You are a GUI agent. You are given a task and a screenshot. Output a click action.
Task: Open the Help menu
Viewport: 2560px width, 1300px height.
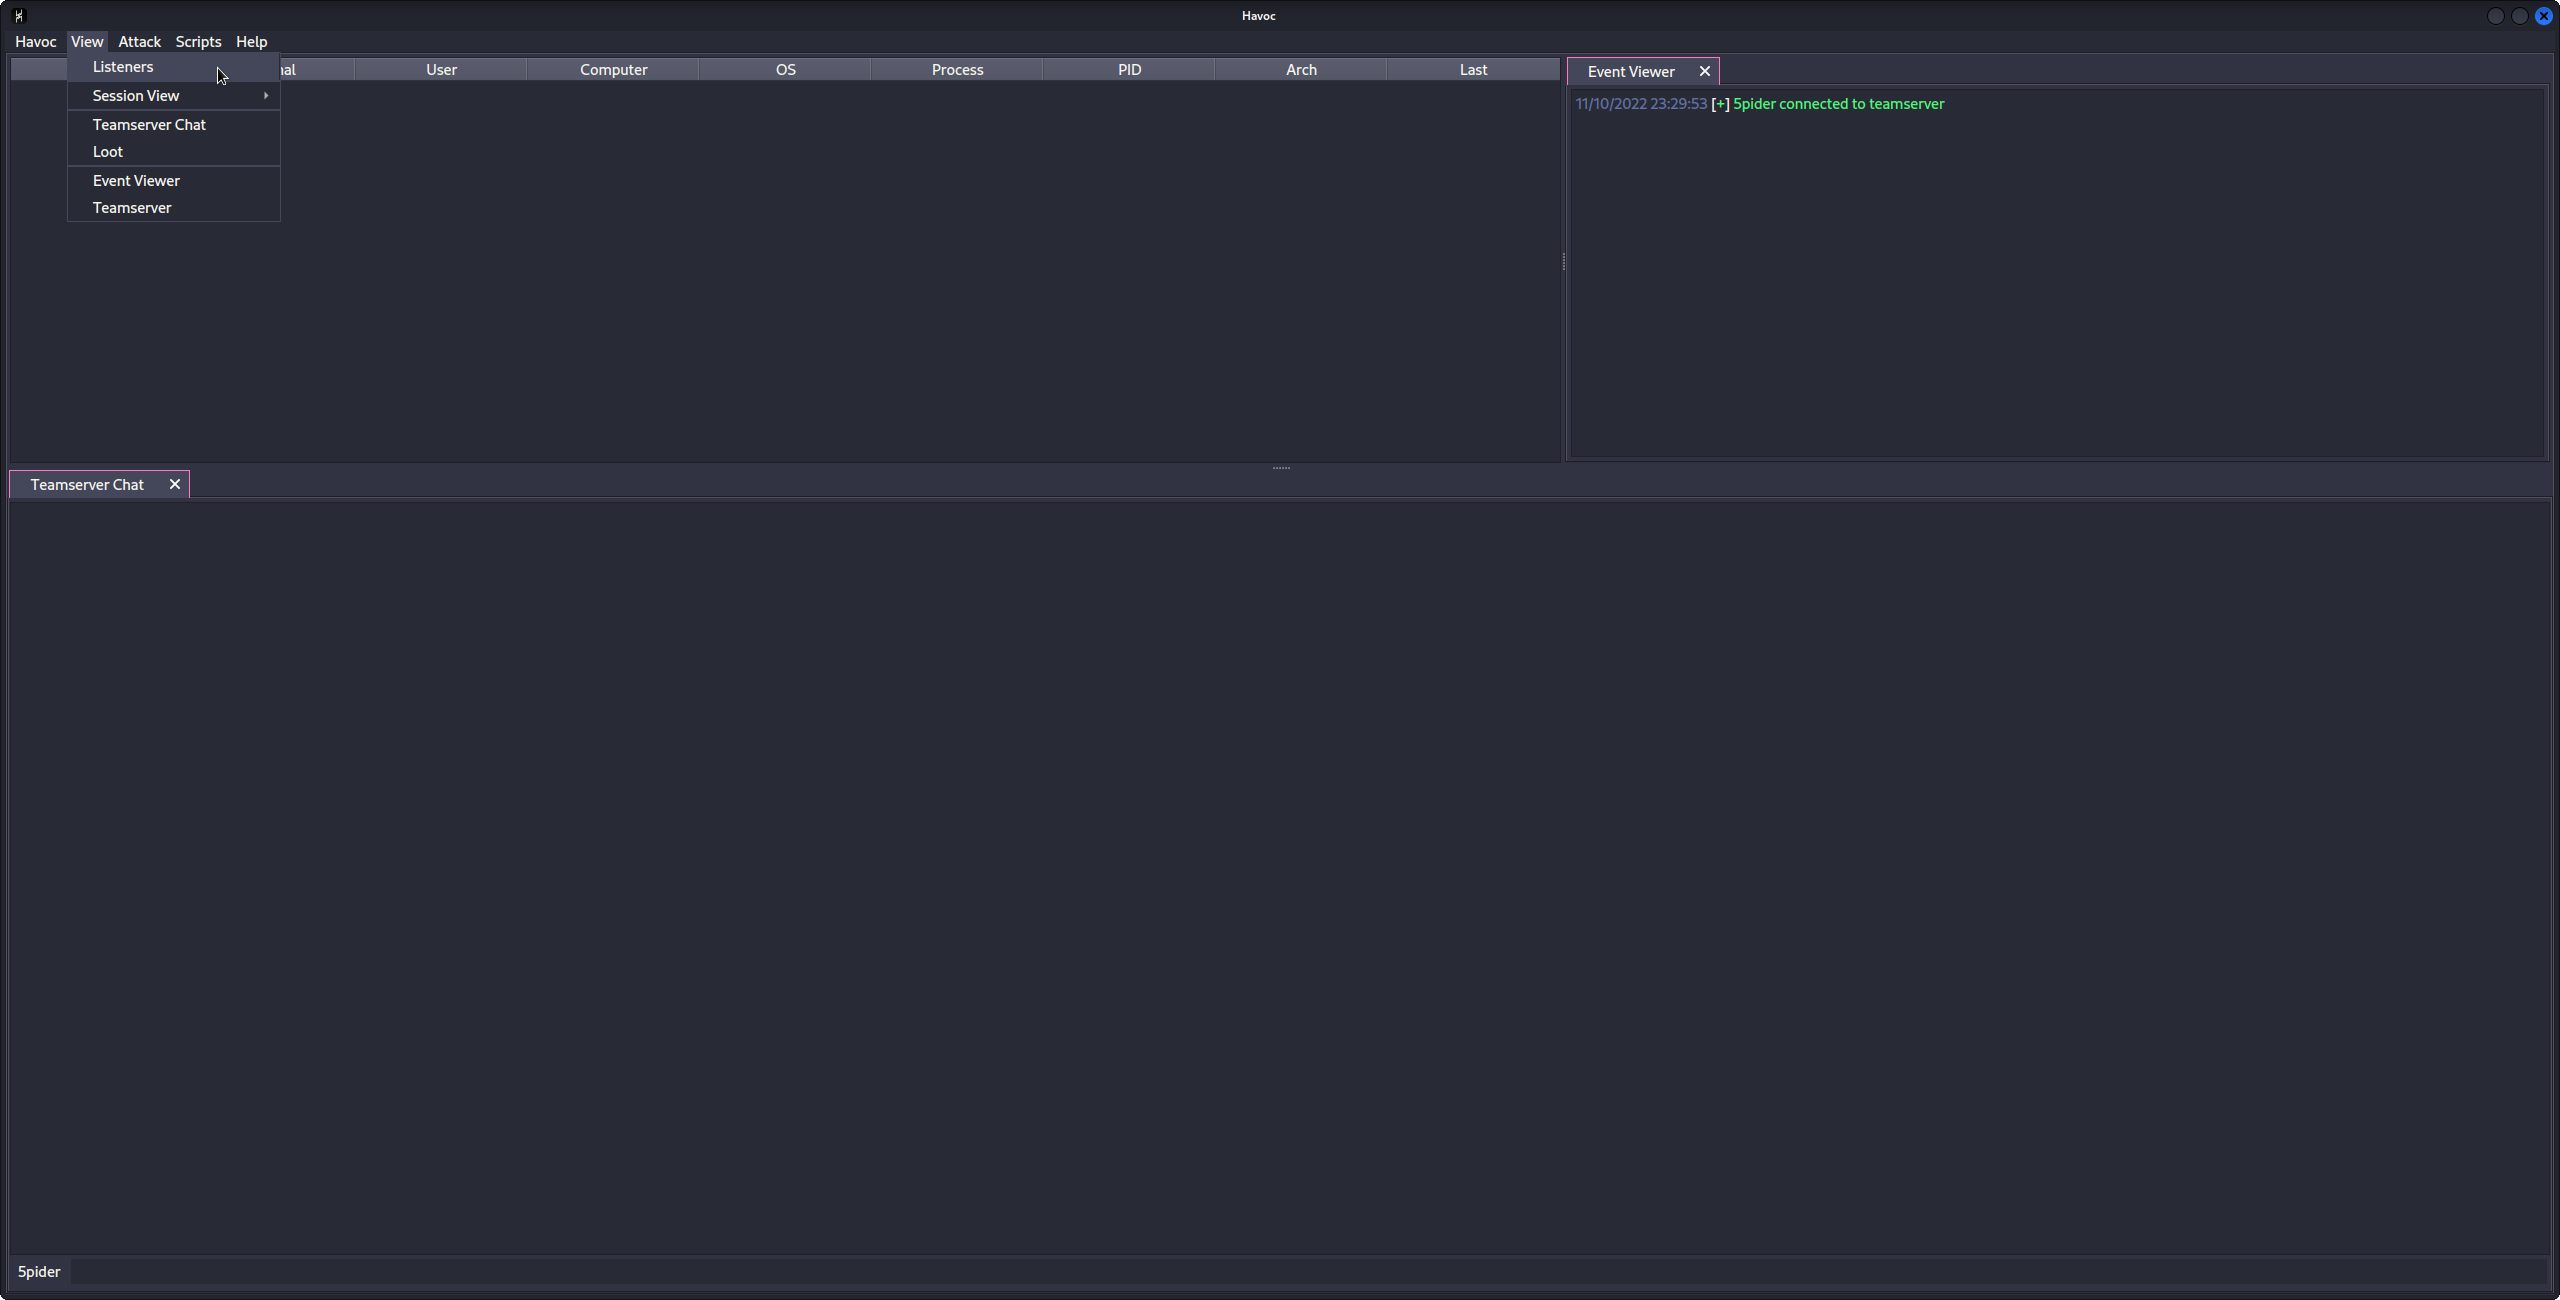[x=251, y=42]
